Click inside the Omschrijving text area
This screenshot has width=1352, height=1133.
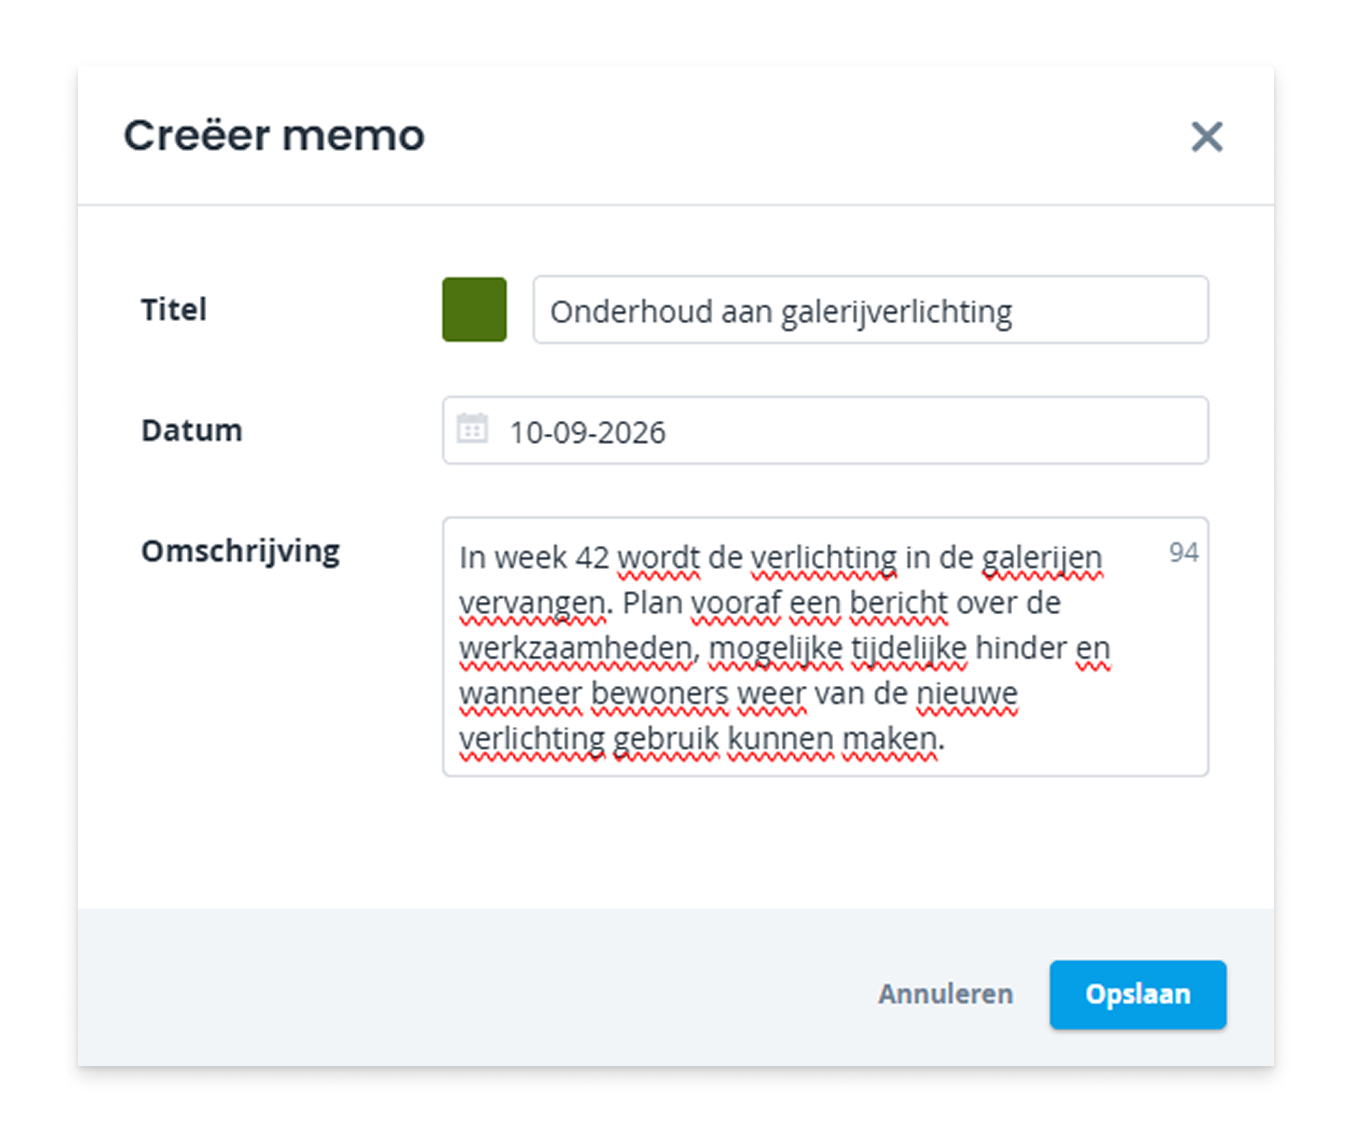[x=825, y=646]
